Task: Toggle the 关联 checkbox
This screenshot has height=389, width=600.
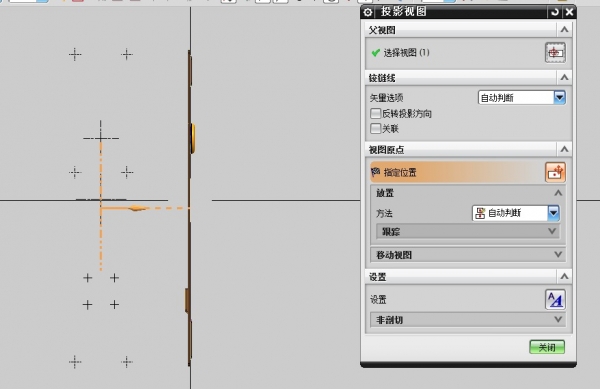Action: [375, 128]
